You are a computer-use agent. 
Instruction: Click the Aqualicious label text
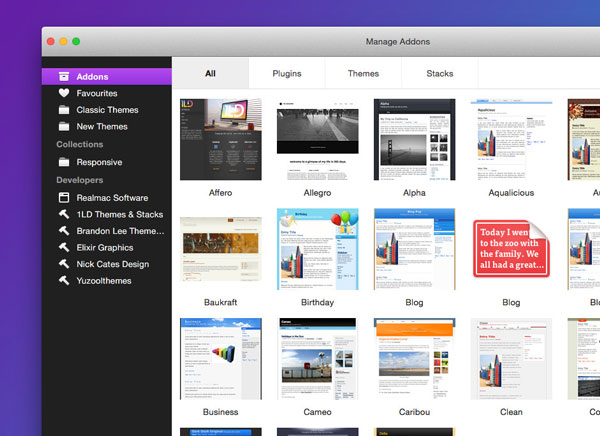click(x=511, y=193)
